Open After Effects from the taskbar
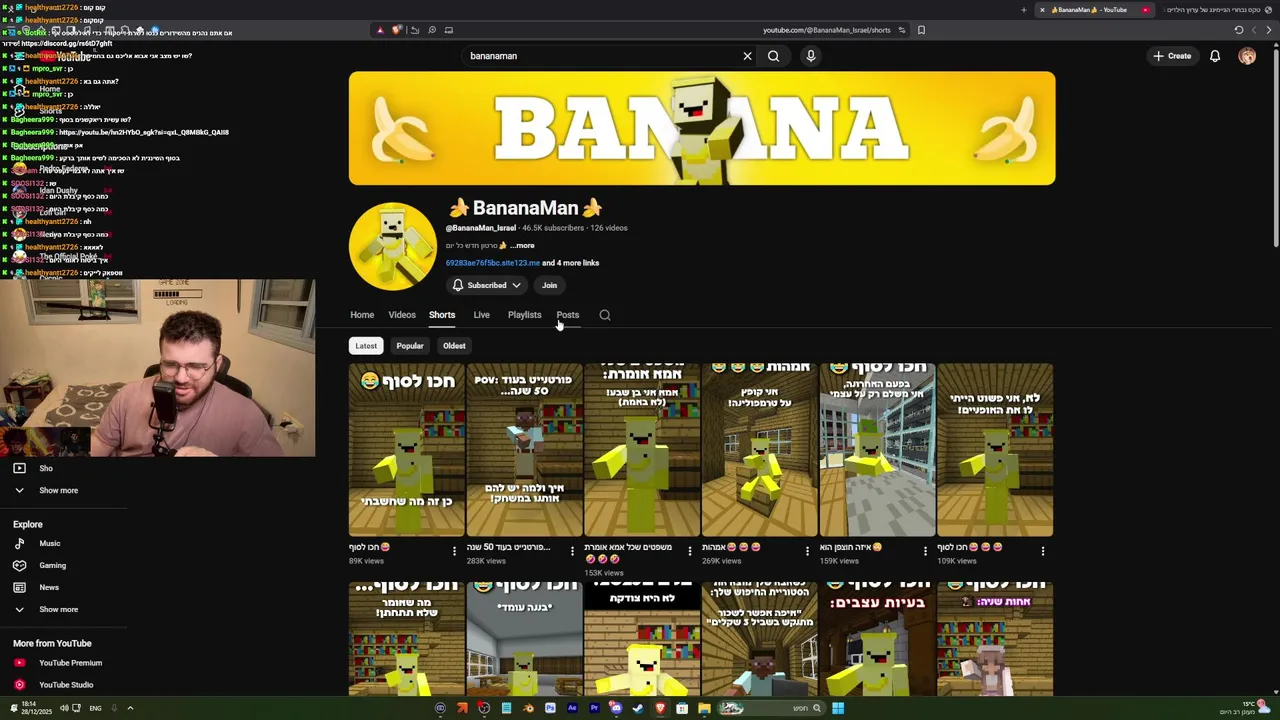 [x=572, y=709]
